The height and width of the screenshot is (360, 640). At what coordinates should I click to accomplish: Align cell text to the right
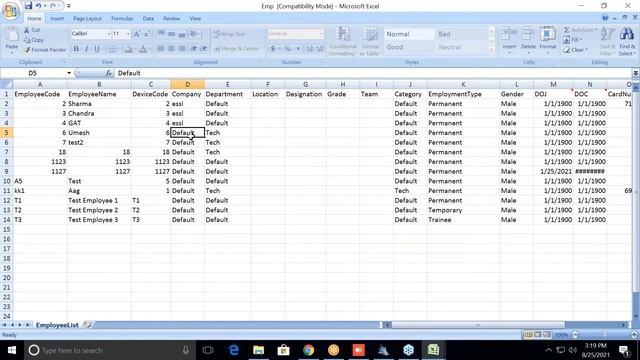tap(182, 49)
